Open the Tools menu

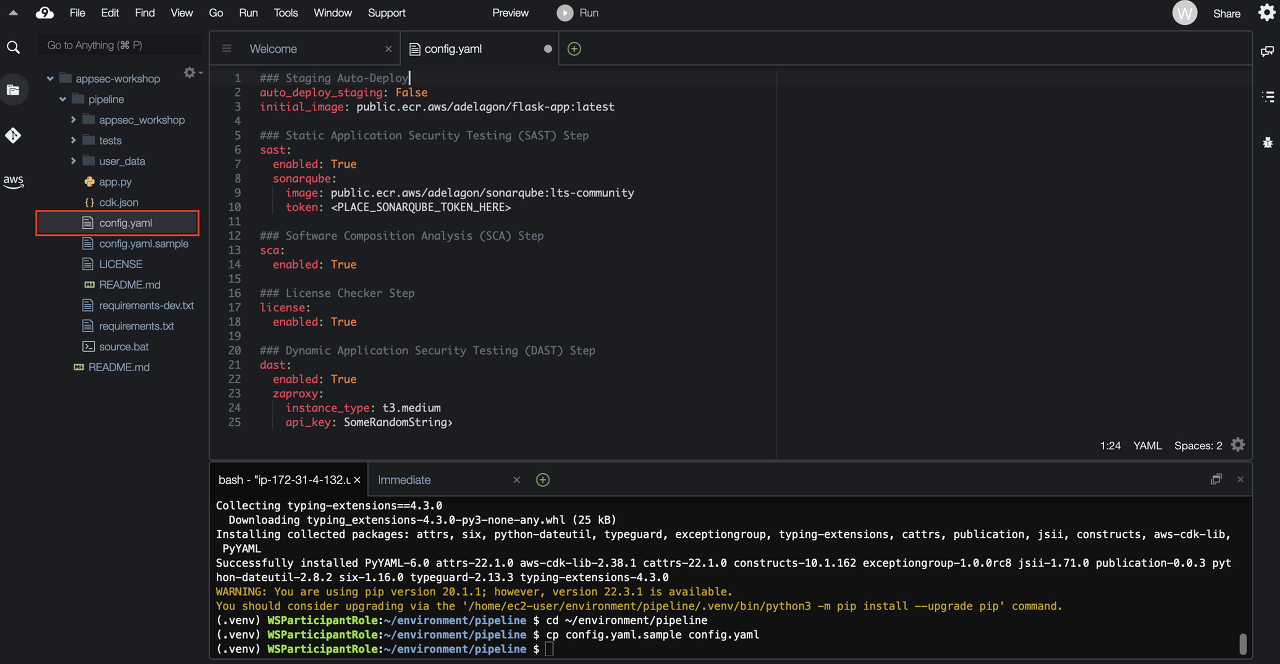[286, 13]
